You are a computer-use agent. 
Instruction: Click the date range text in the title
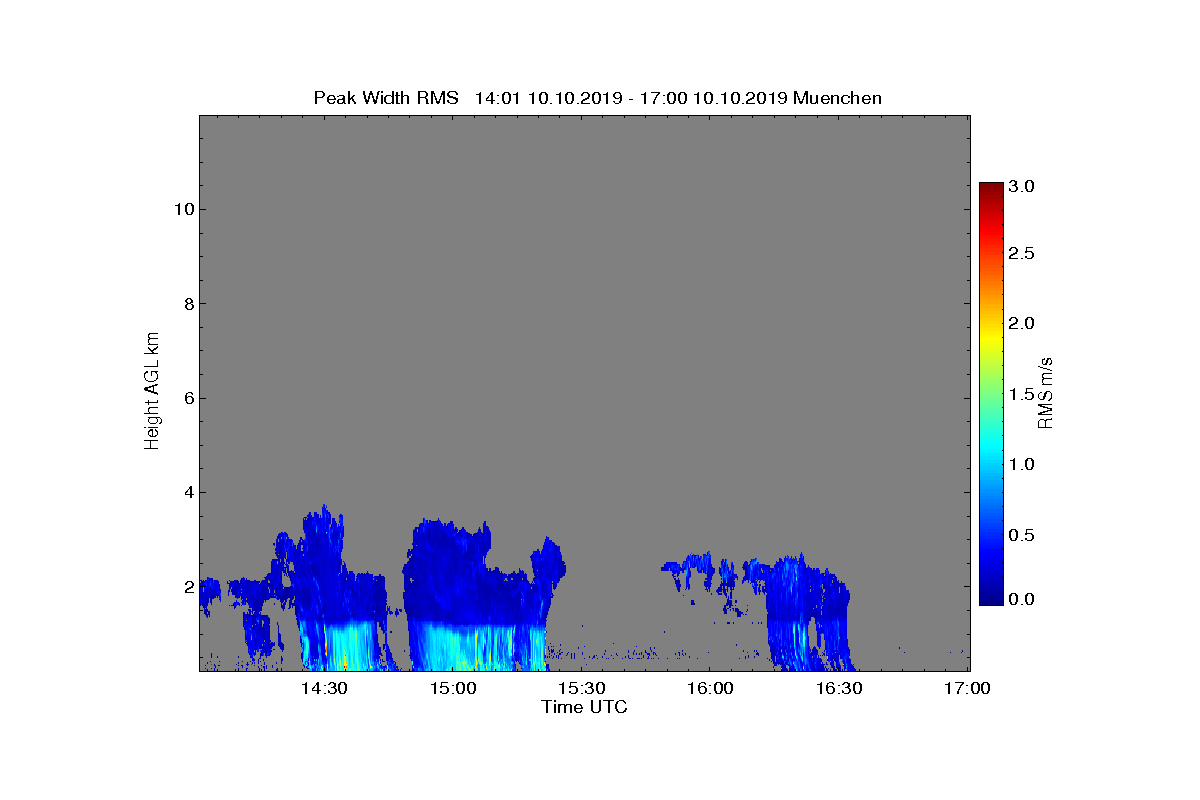pos(631,98)
